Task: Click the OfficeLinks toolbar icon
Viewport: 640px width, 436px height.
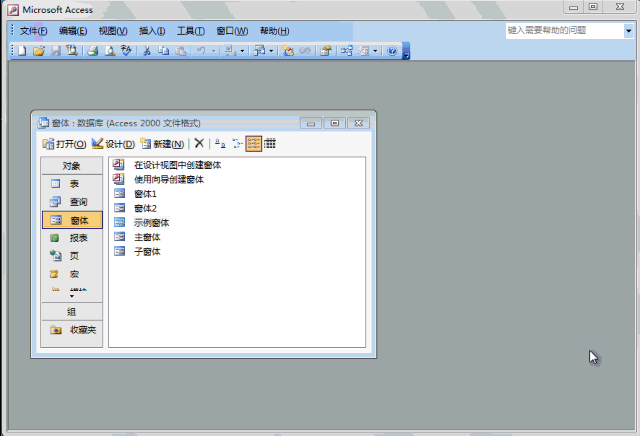Action: click(x=230, y=51)
